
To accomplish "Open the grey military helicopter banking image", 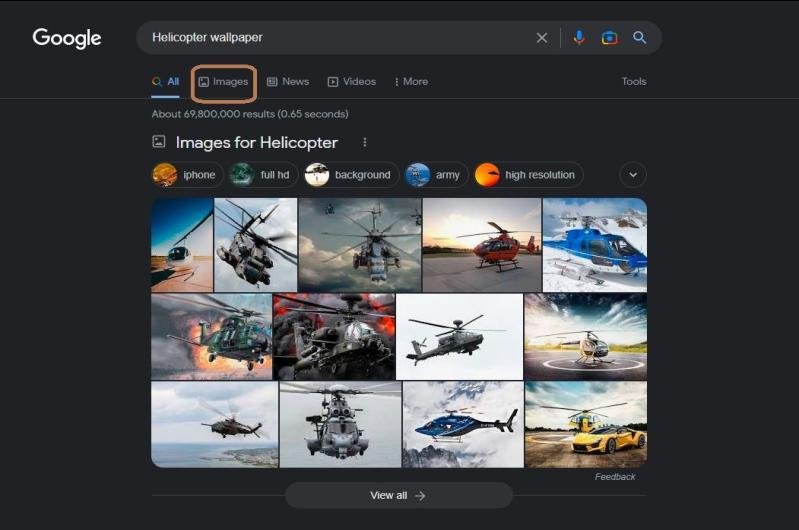I will click(256, 245).
